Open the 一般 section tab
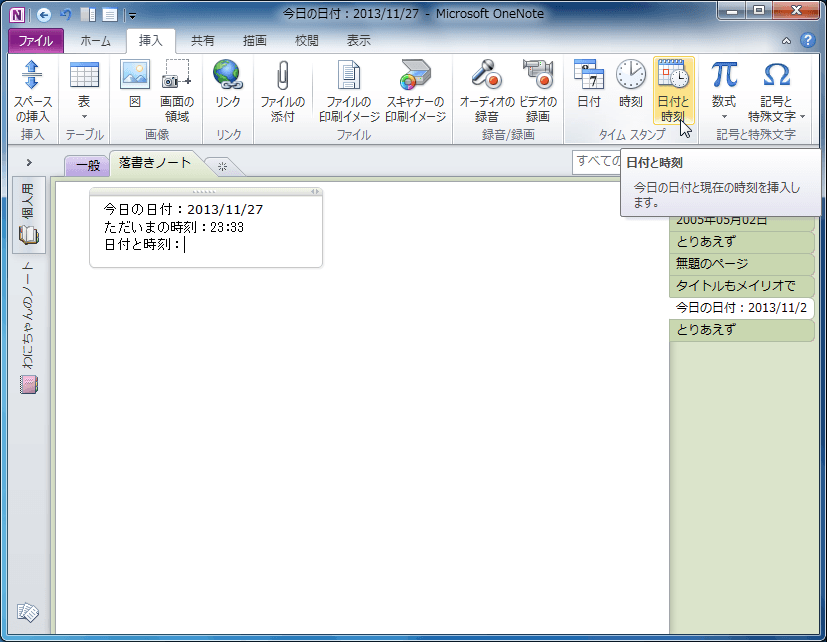The image size is (827, 642). 88,166
